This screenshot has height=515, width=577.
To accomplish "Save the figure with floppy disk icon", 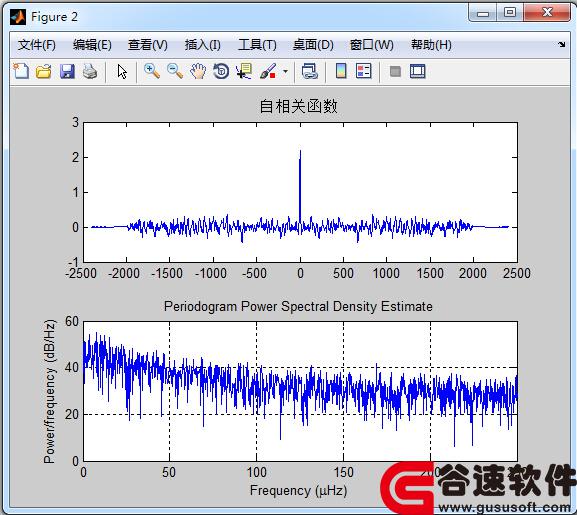I will coord(67,71).
